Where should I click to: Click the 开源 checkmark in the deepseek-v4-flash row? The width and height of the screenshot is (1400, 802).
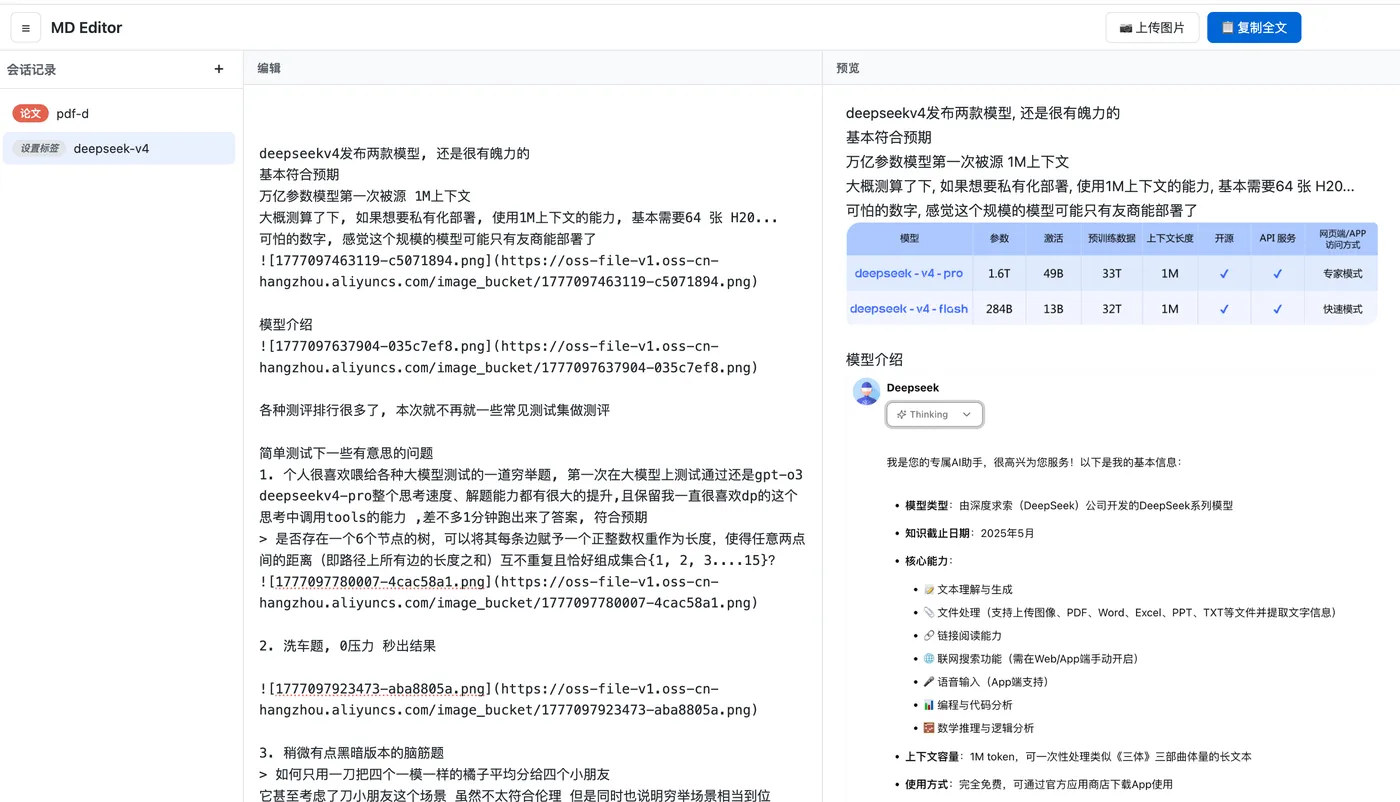pyautogui.click(x=1224, y=309)
